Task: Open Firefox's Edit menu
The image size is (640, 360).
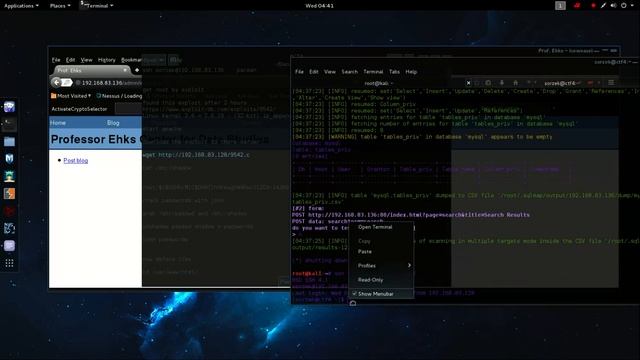Action: click(70, 60)
